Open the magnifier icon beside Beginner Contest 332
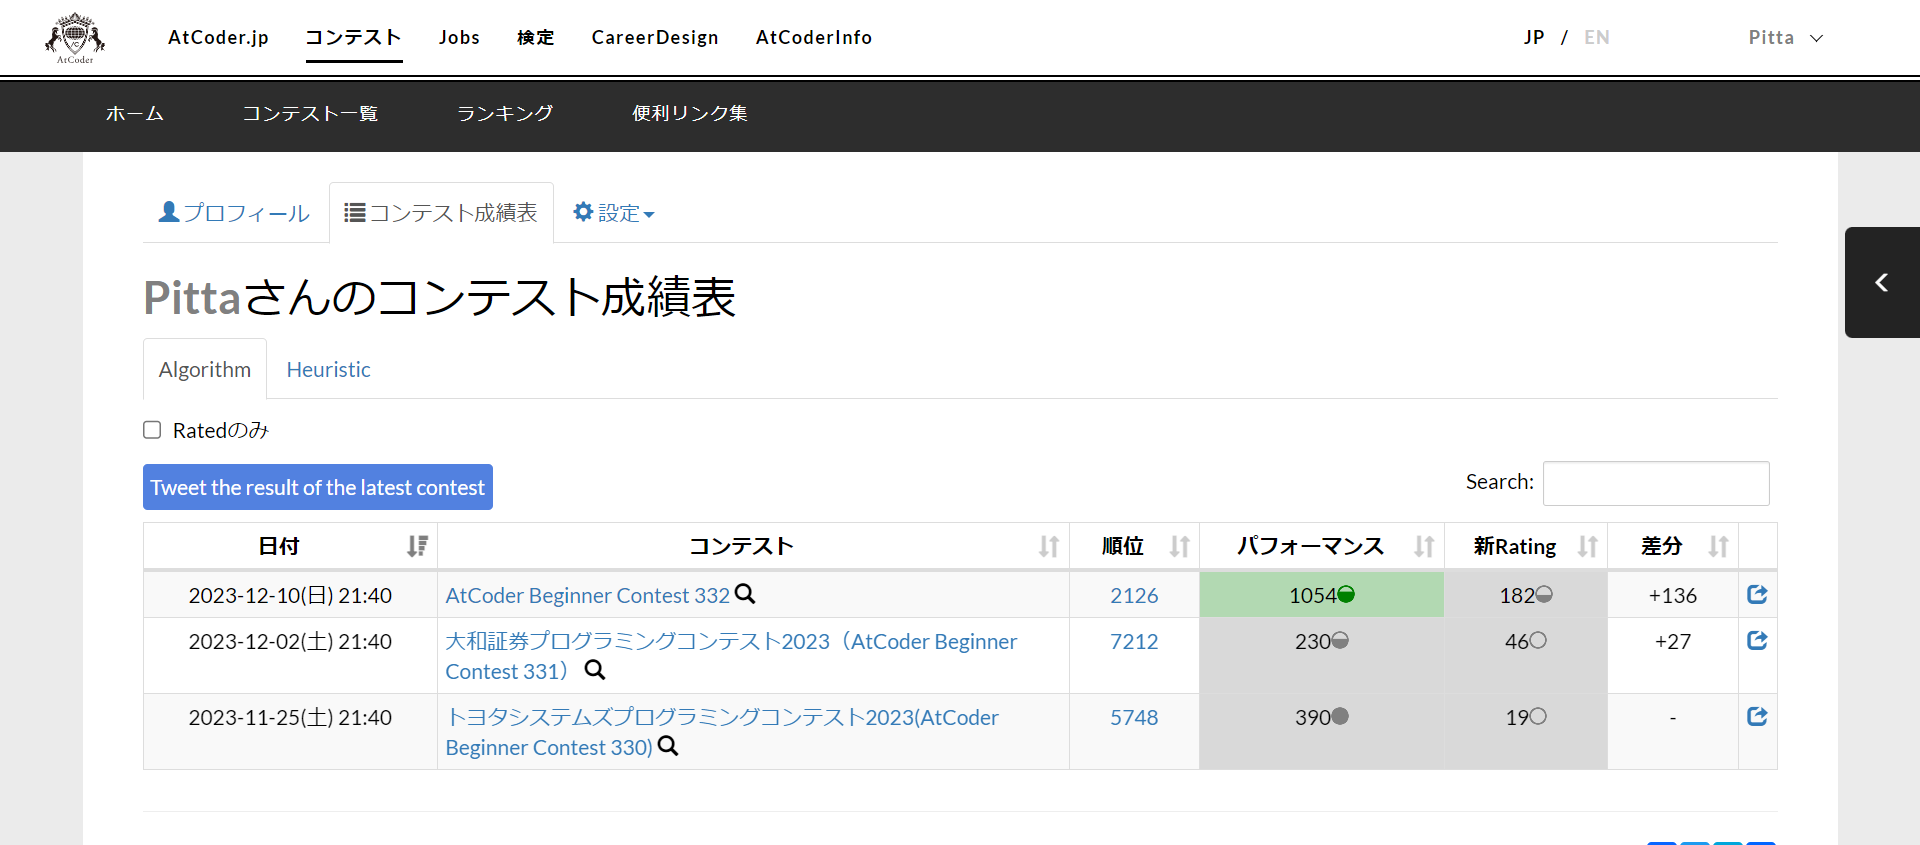Screen dimensions: 1920x845 [745, 594]
